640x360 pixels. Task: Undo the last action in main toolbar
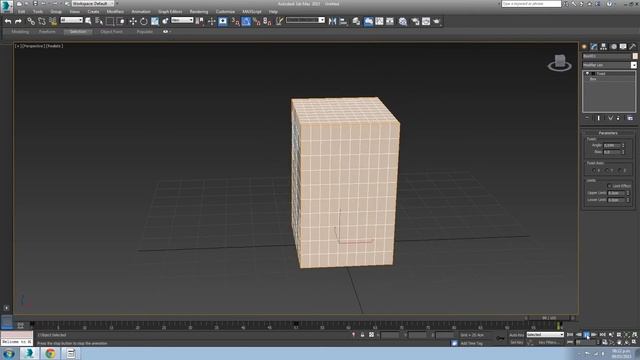pyautogui.click(x=8, y=21)
